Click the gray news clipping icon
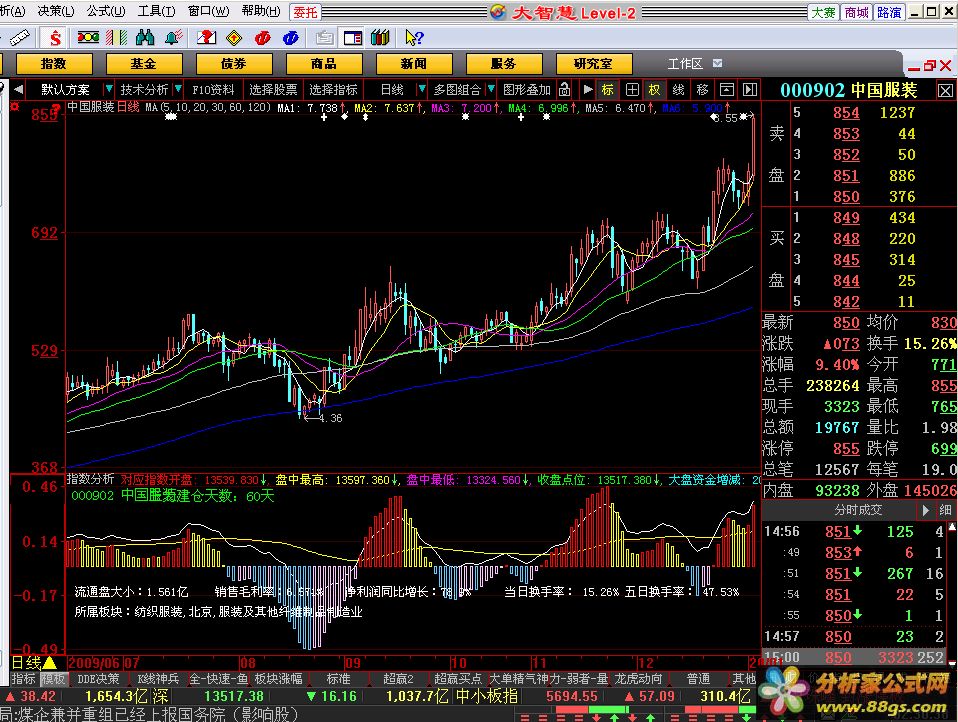 [x=324, y=38]
